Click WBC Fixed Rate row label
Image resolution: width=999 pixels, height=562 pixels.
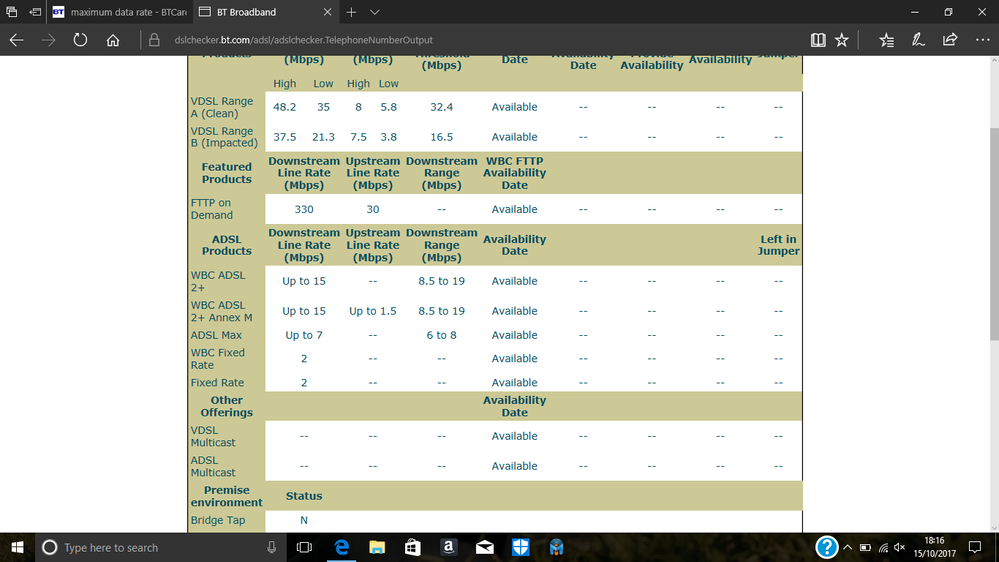[x=217, y=359]
